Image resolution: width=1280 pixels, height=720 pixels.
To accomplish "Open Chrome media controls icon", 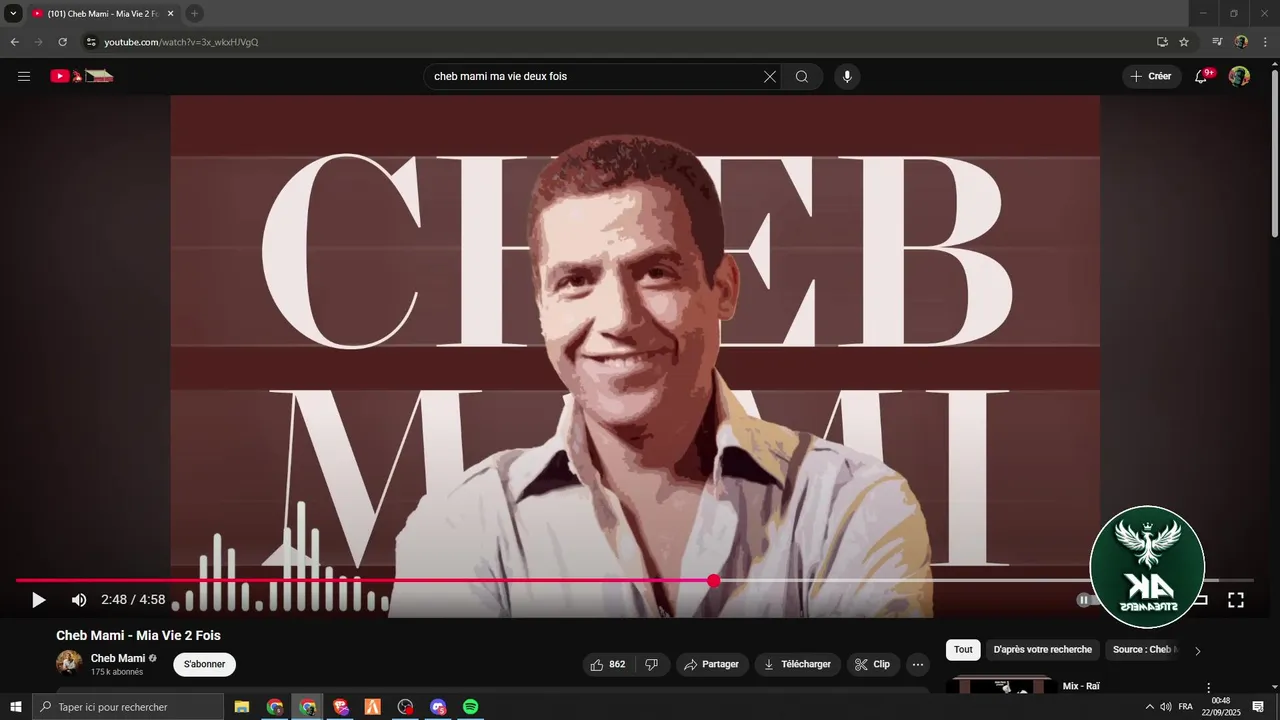I will pyautogui.click(x=1217, y=42).
